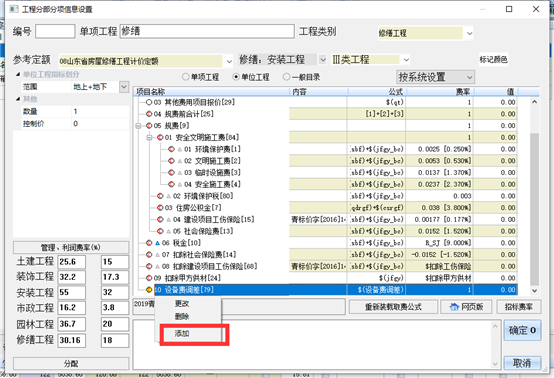Click the table scrollbar down arrow
This screenshot has width=554, height=378.
[534, 290]
